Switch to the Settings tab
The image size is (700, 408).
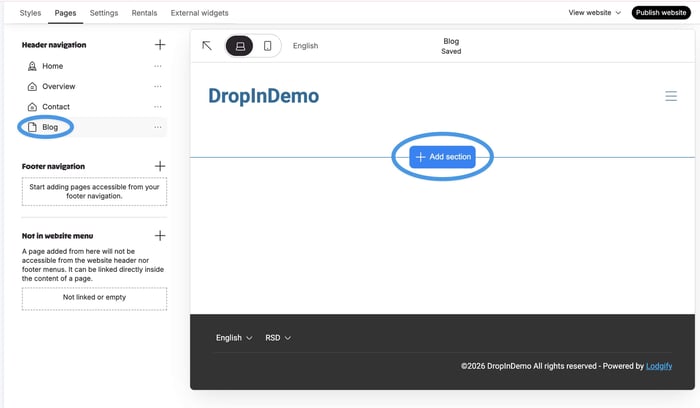pos(104,13)
